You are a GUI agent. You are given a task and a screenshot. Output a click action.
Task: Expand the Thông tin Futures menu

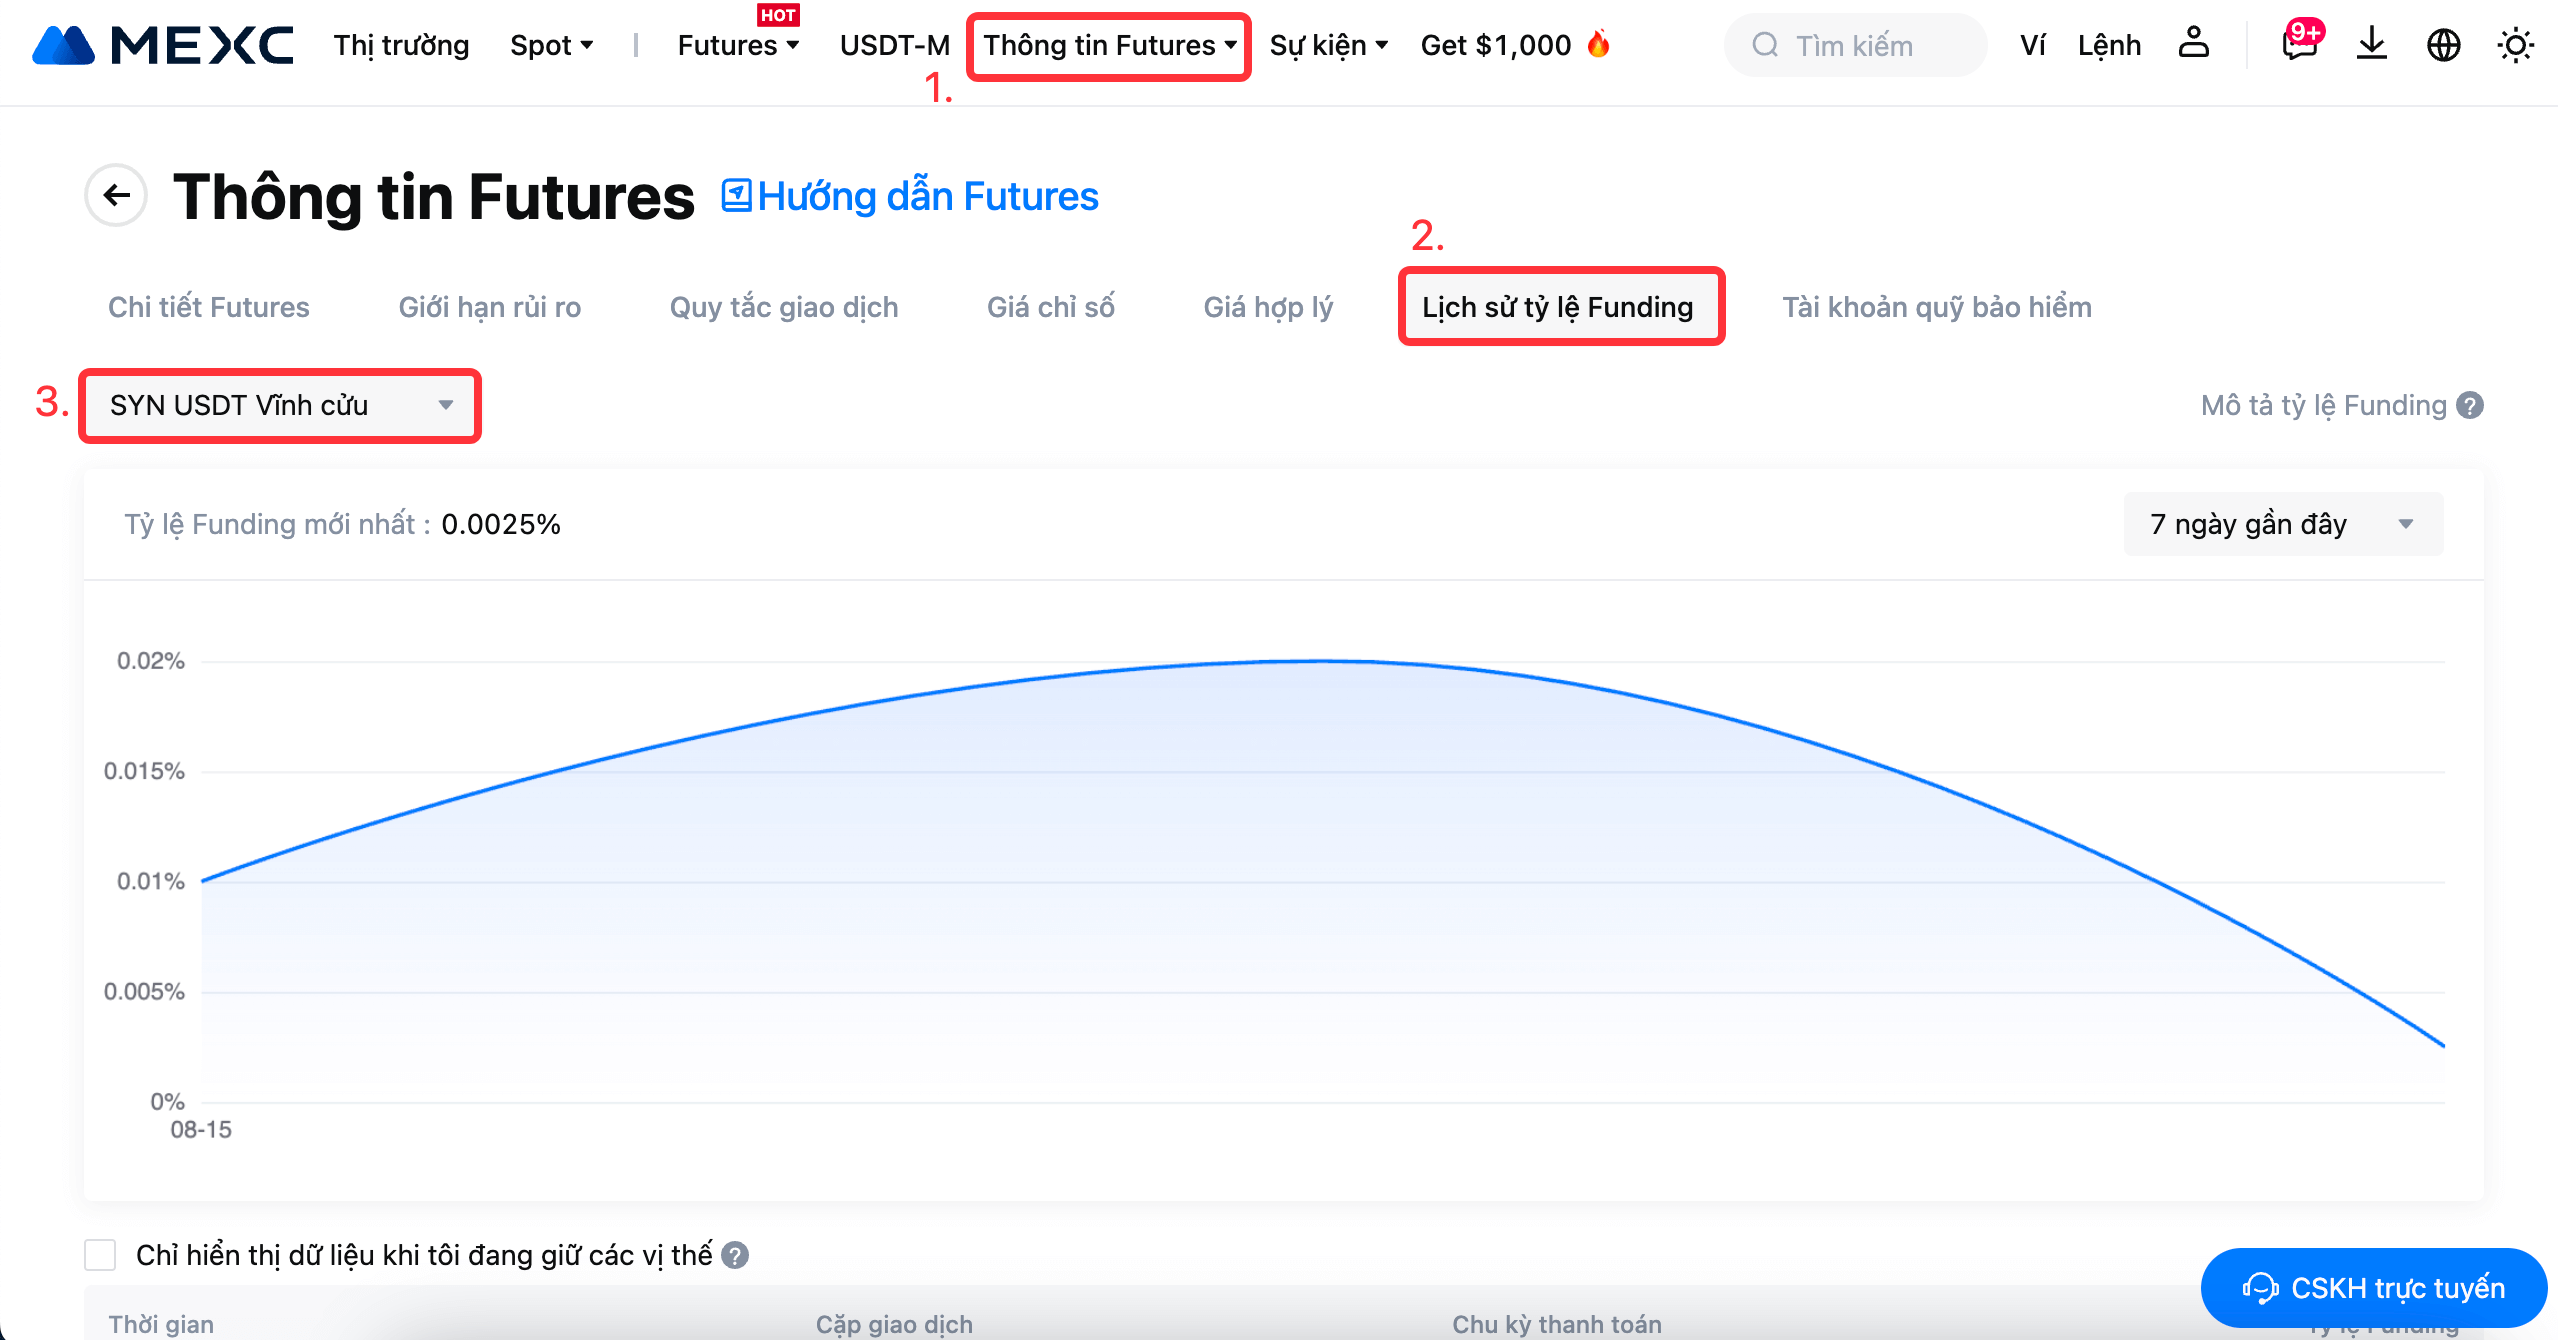click(1108, 45)
